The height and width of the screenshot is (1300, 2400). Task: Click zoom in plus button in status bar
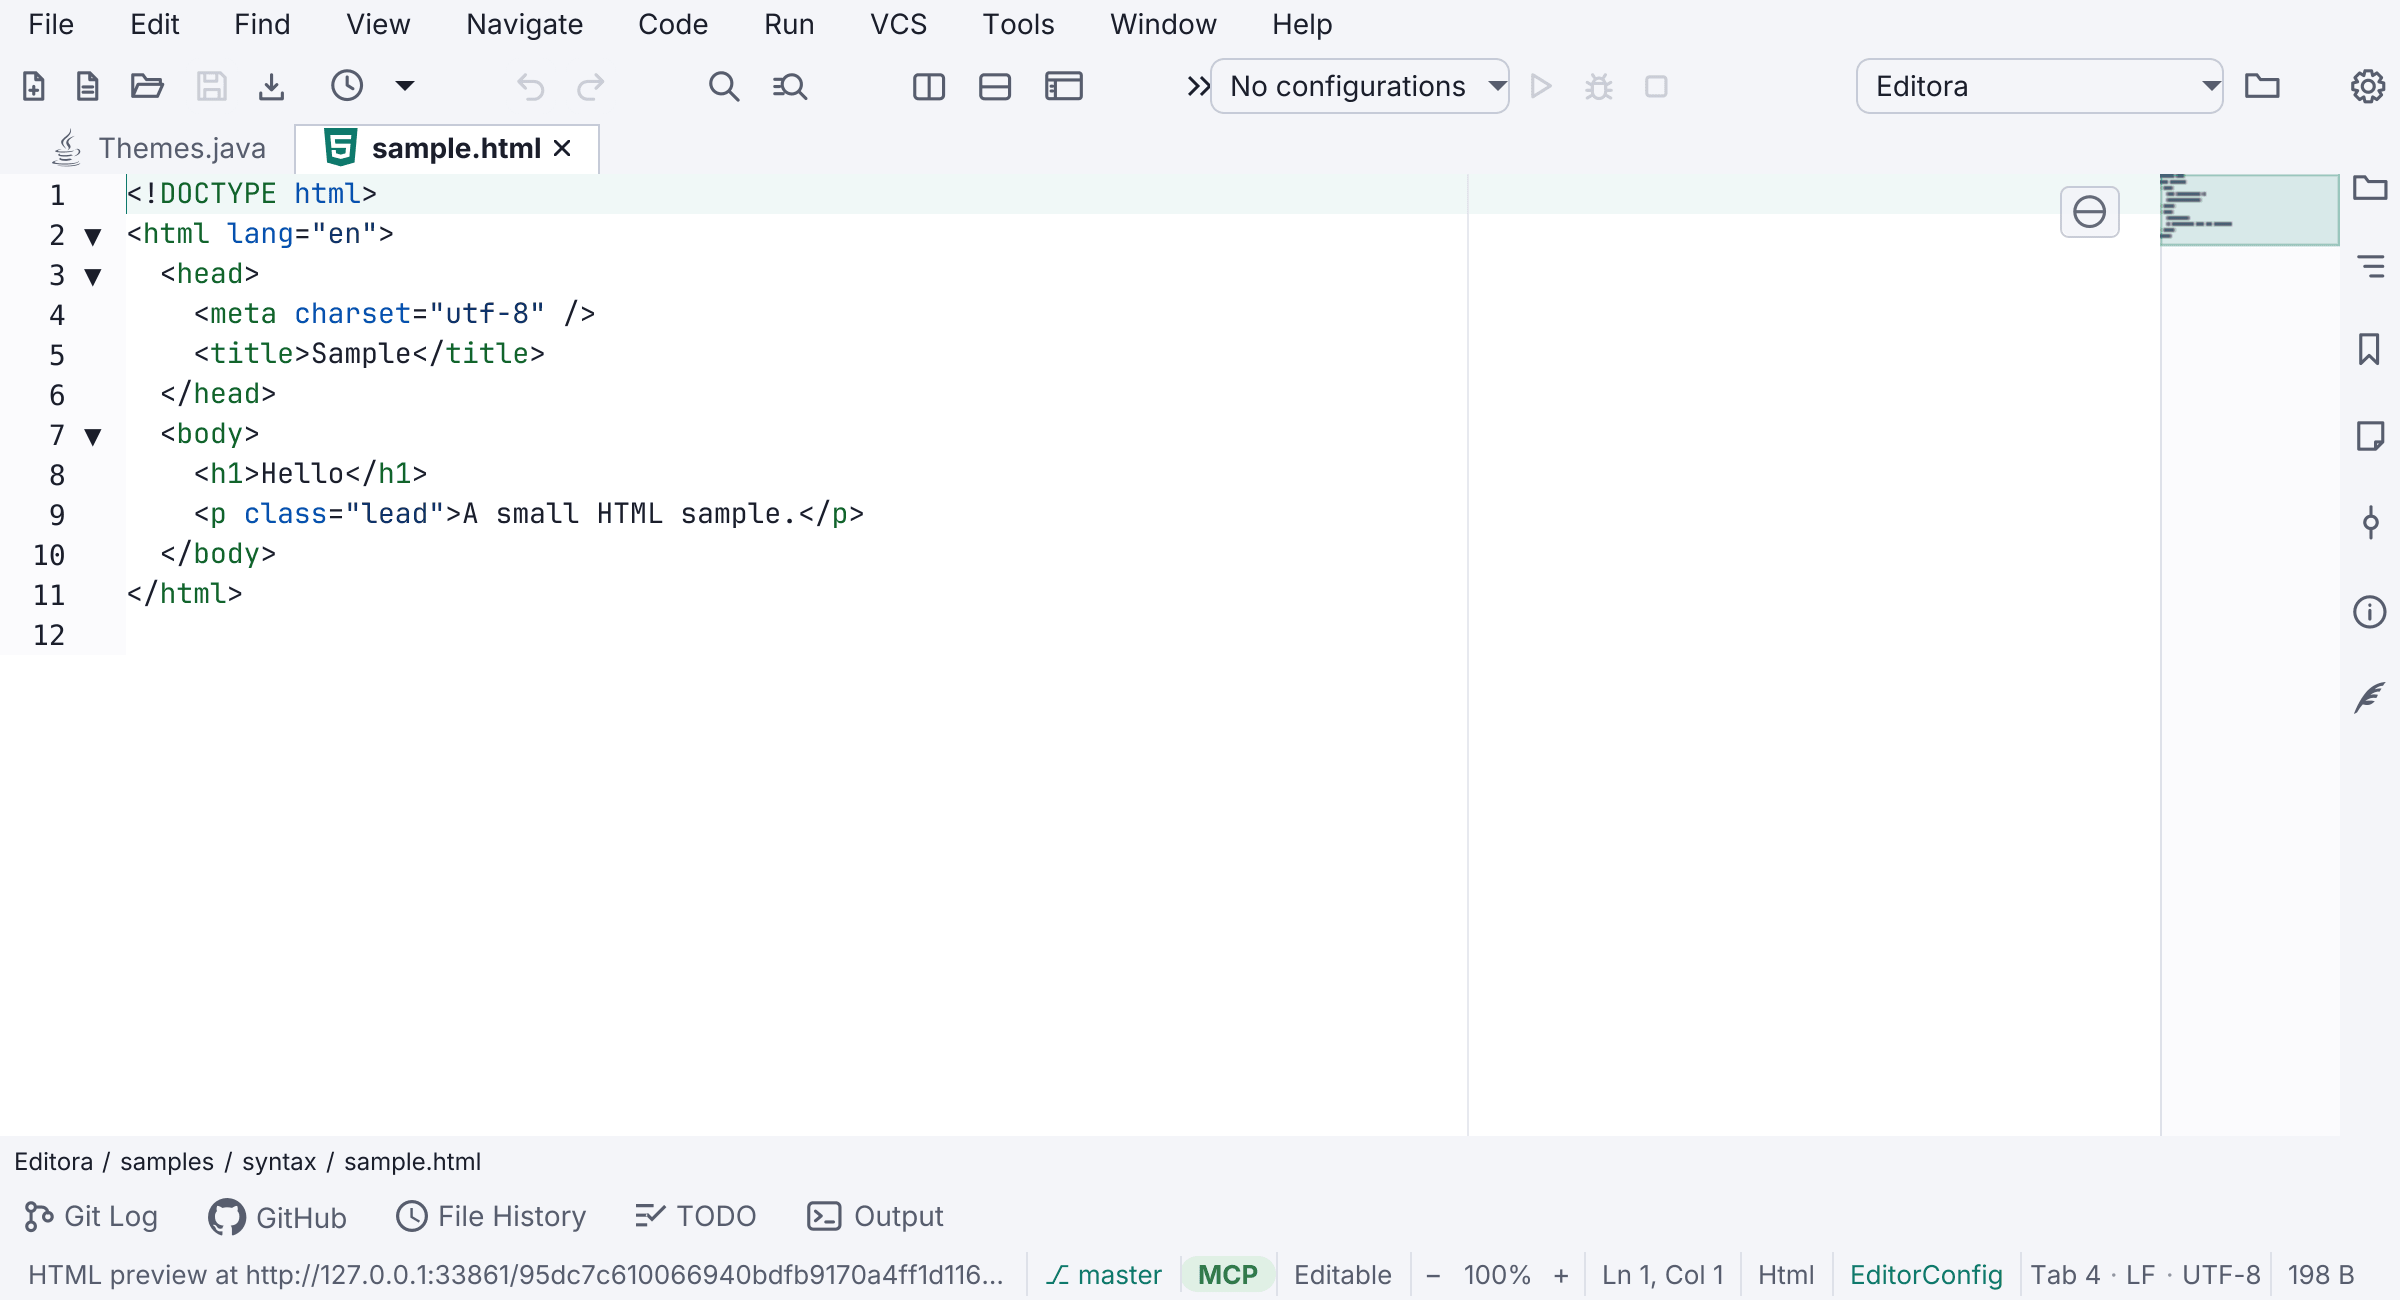(1561, 1275)
